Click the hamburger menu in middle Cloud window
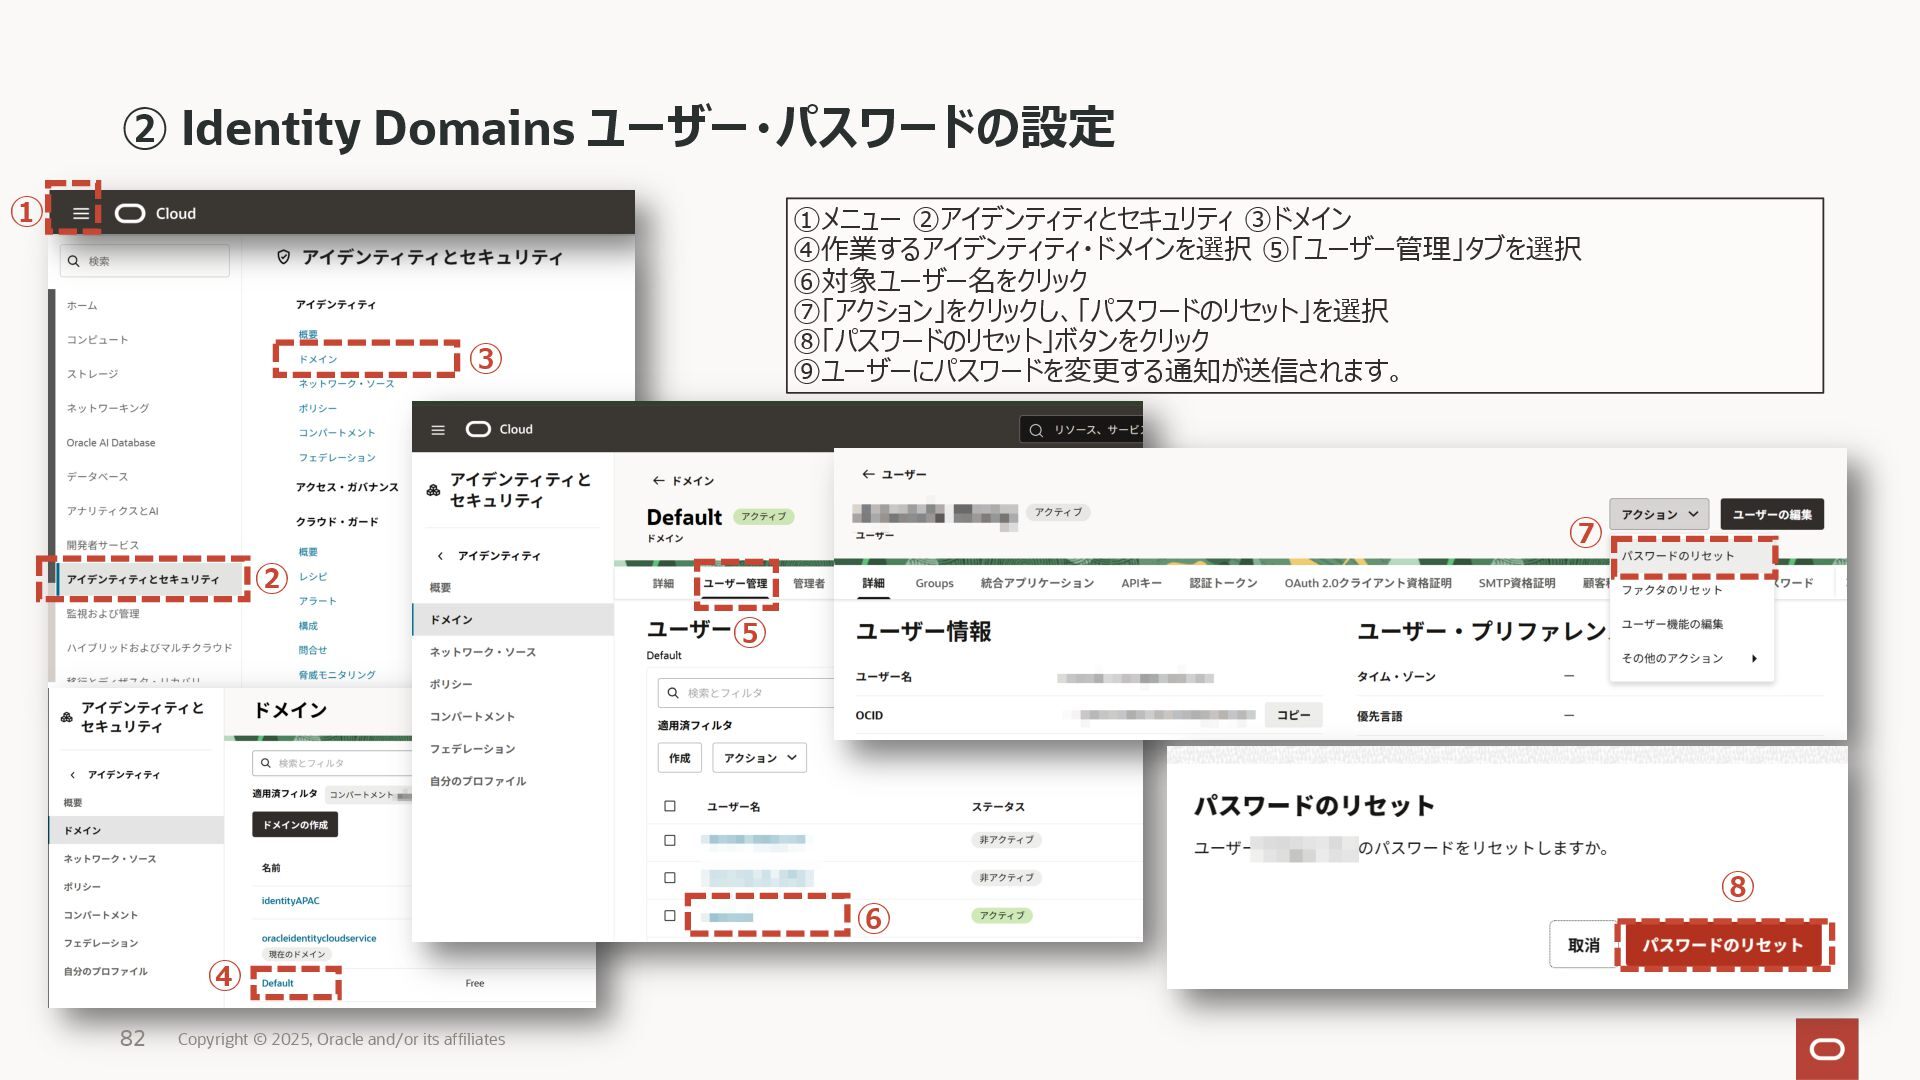1920x1080 pixels. point(438,430)
